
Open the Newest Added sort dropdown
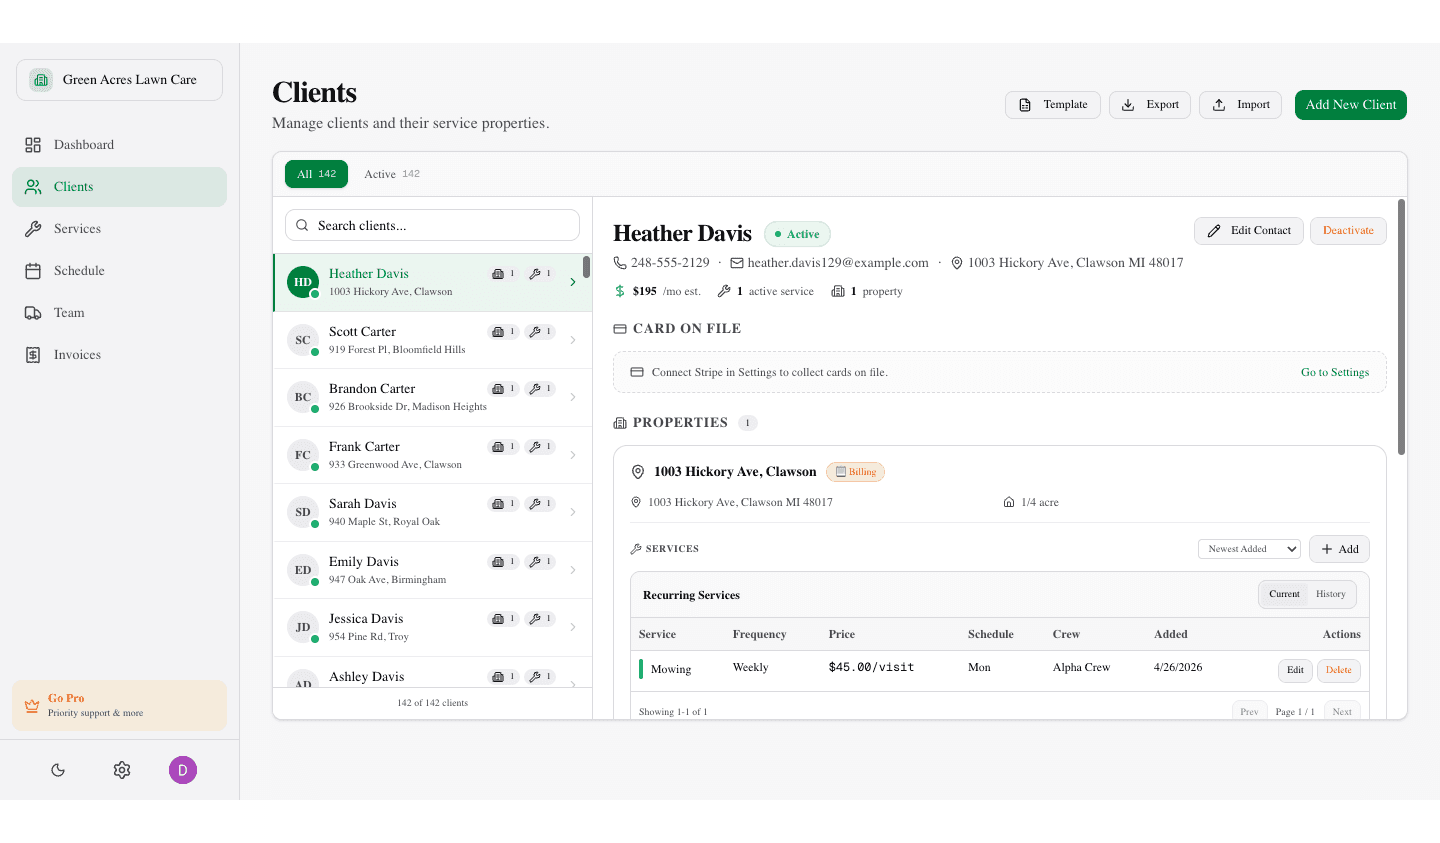[x=1248, y=548]
